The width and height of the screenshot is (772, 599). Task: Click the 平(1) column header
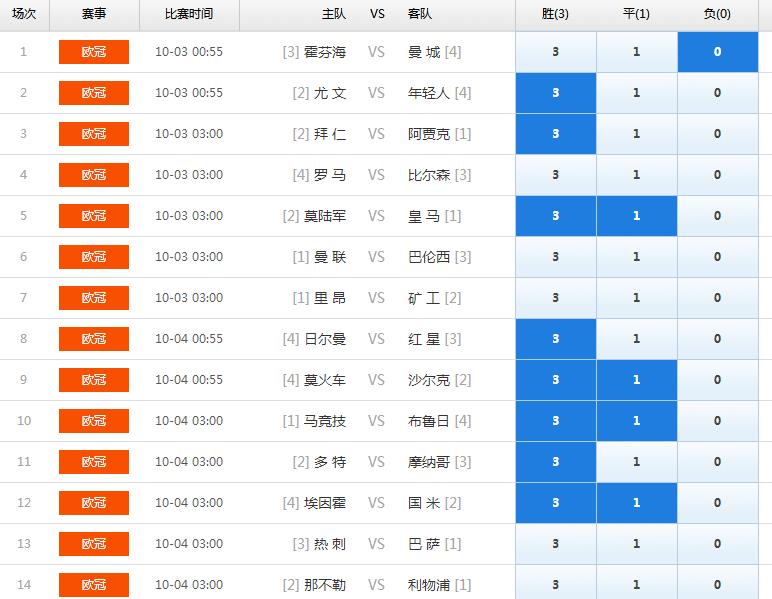[x=636, y=14]
